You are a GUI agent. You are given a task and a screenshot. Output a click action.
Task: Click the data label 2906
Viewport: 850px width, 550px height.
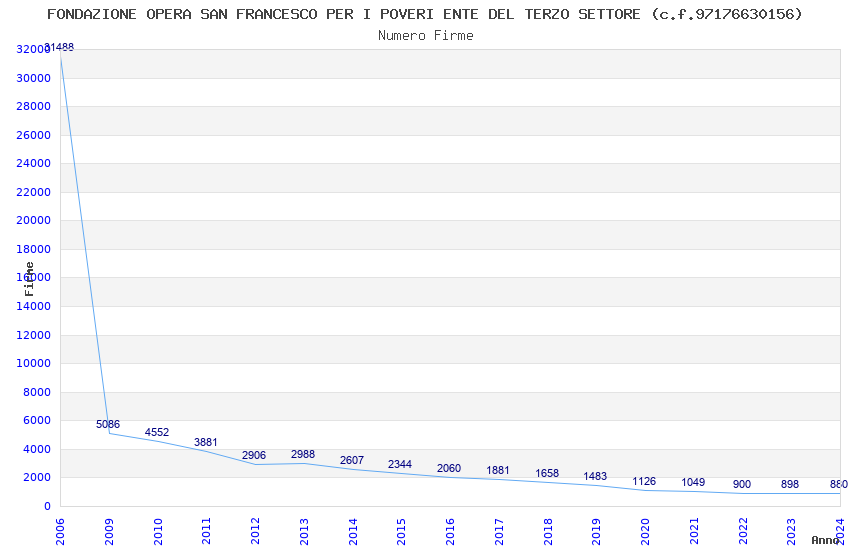(x=254, y=456)
